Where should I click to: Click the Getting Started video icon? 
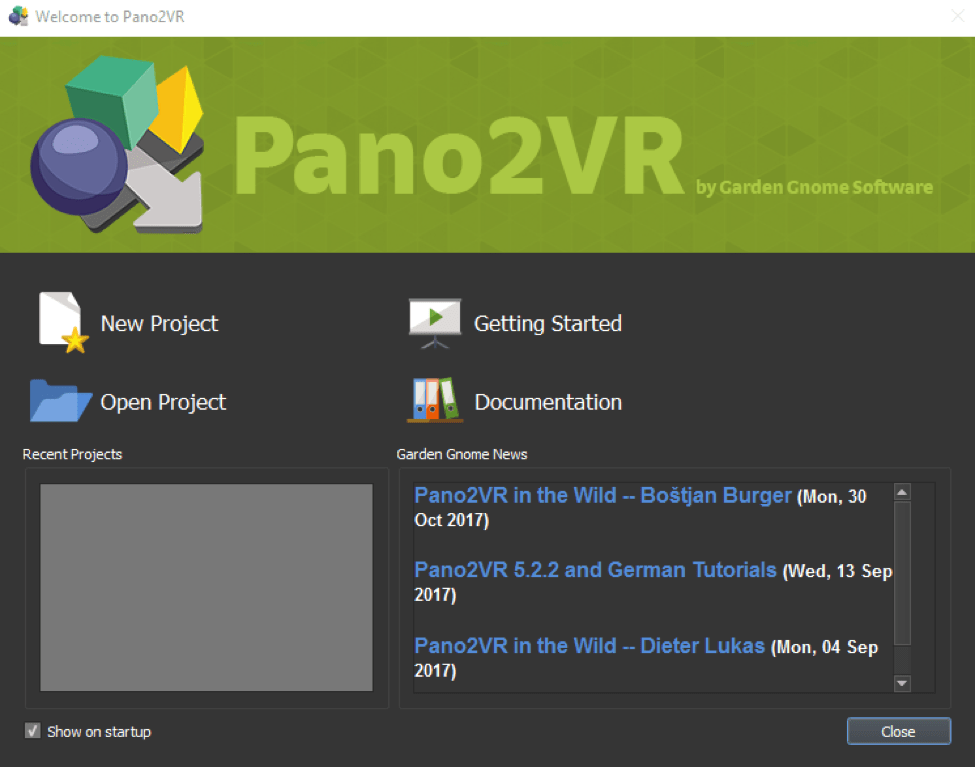click(x=434, y=322)
